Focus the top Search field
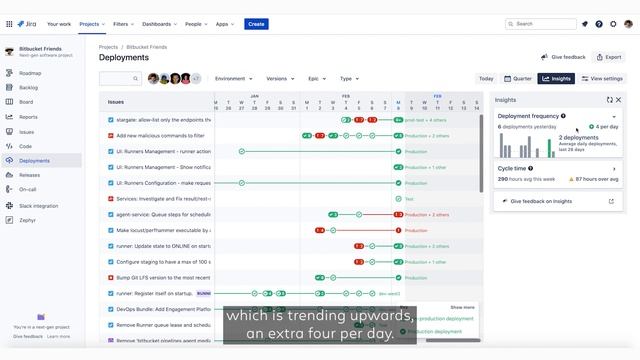Image resolution: width=640 pixels, height=360 pixels. coord(540,24)
